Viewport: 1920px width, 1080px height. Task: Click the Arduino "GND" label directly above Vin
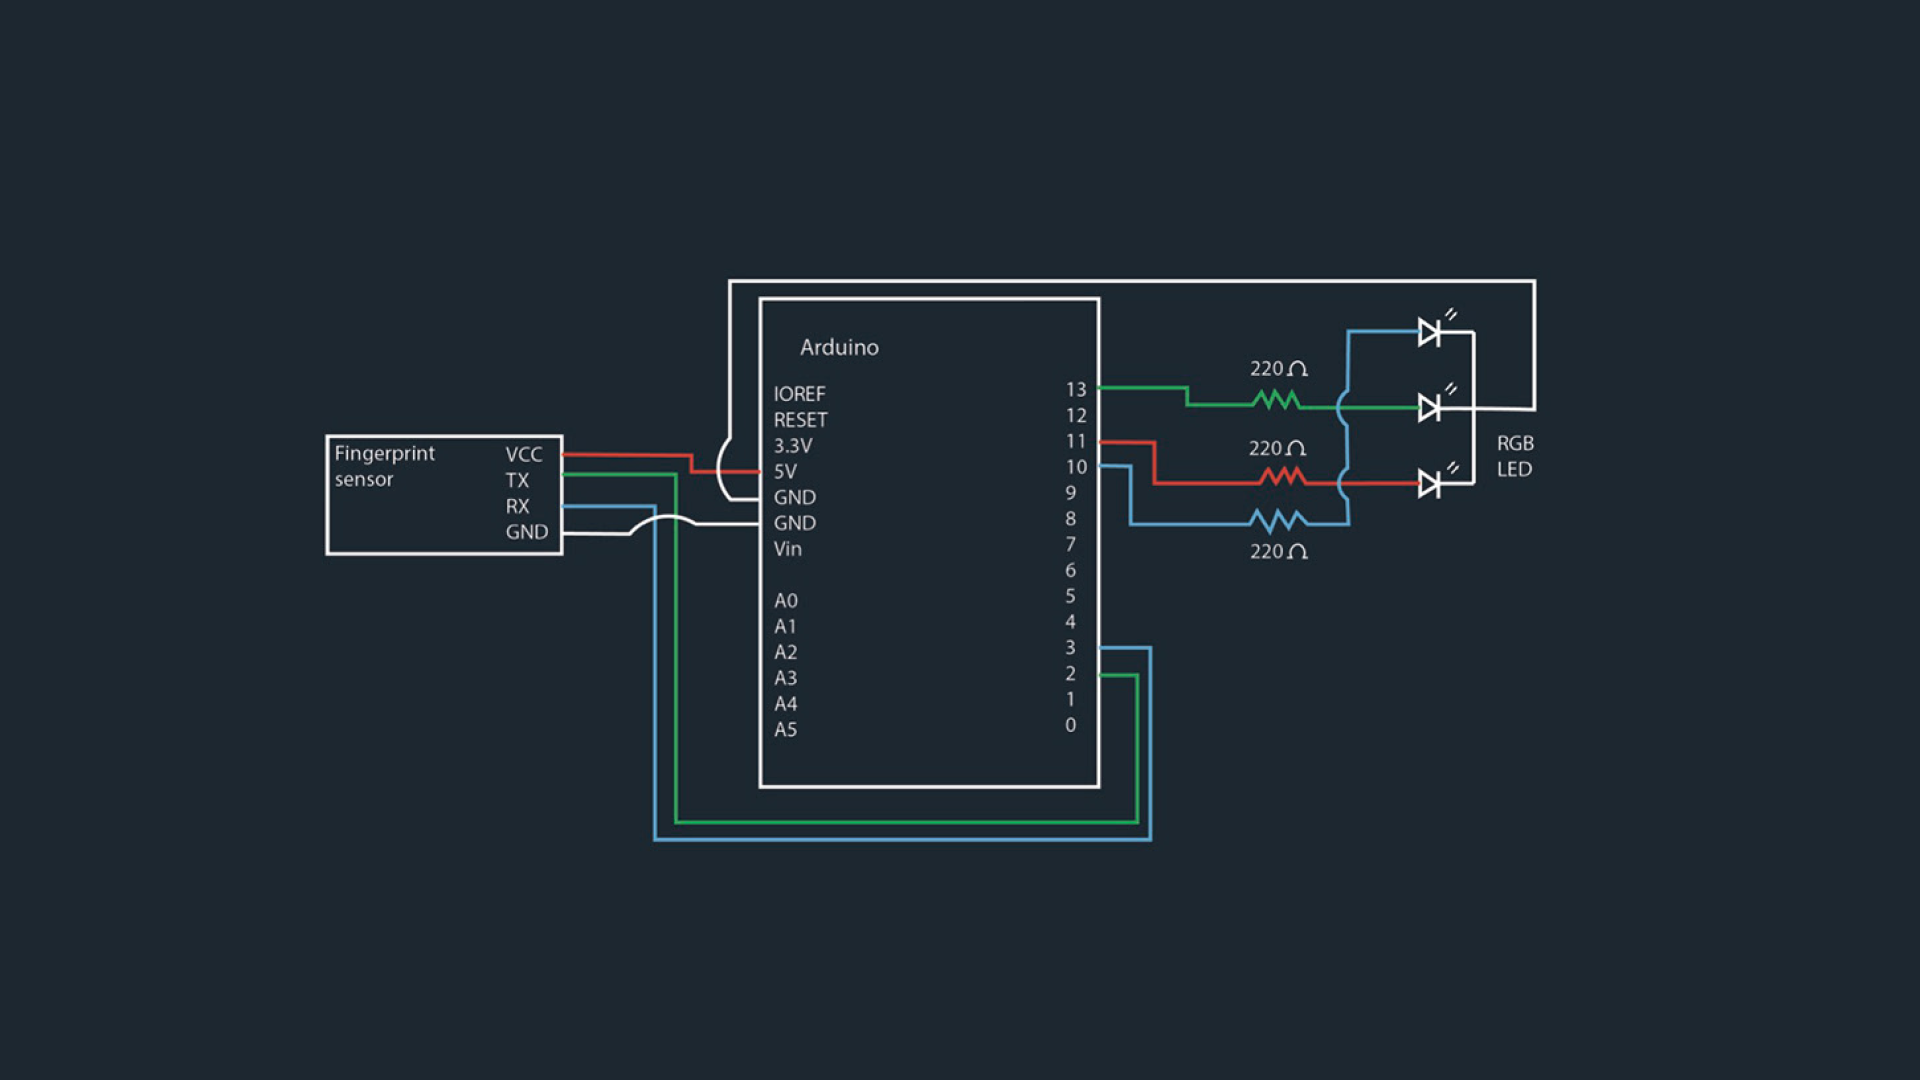(x=794, y=523)
